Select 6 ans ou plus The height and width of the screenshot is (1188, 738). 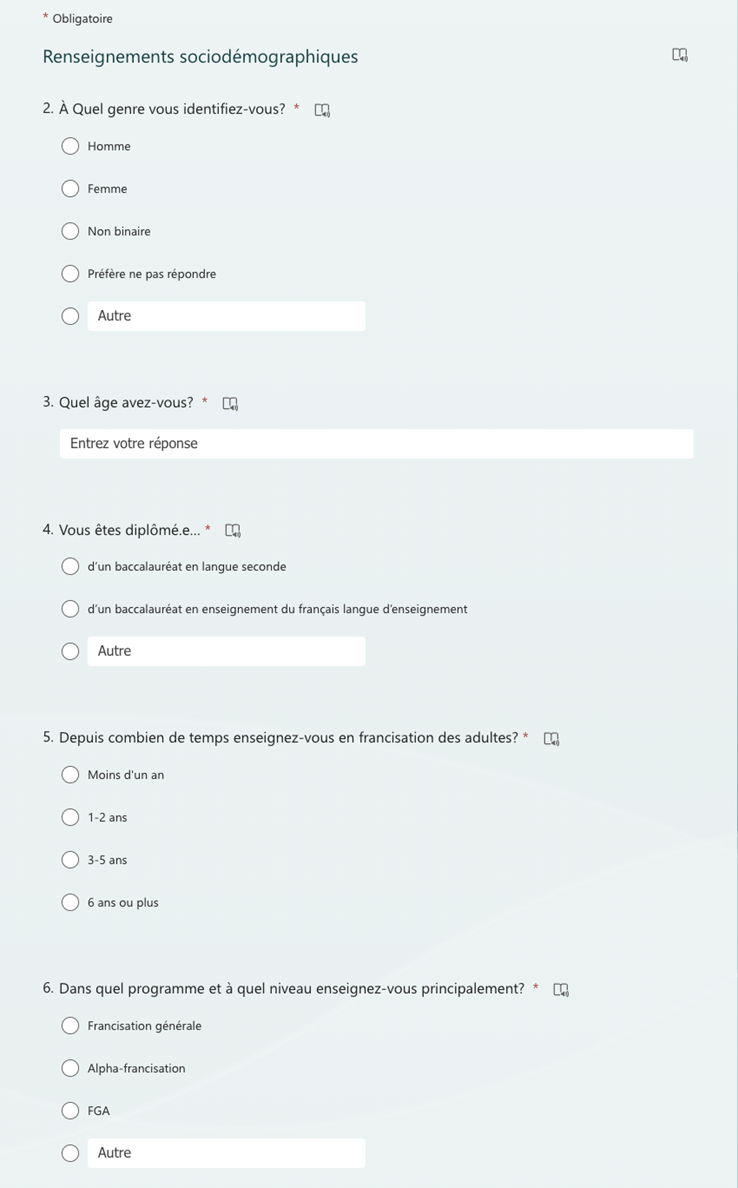[x=70, y=903]
